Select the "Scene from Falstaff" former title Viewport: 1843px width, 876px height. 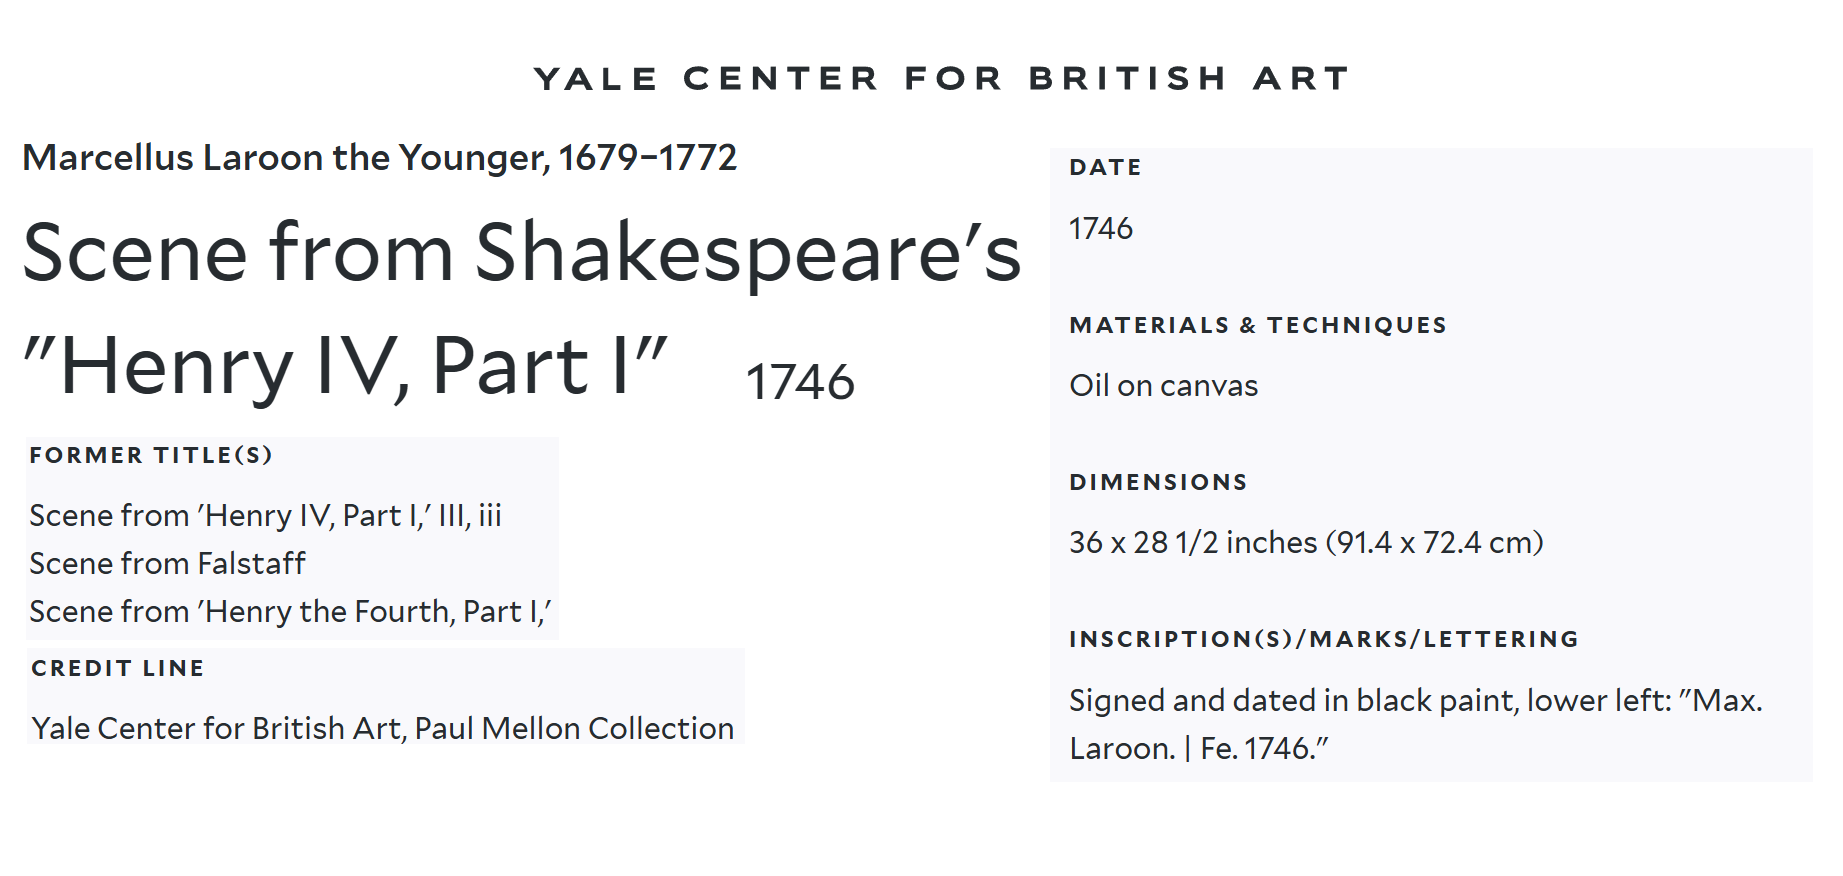point(167,564)
